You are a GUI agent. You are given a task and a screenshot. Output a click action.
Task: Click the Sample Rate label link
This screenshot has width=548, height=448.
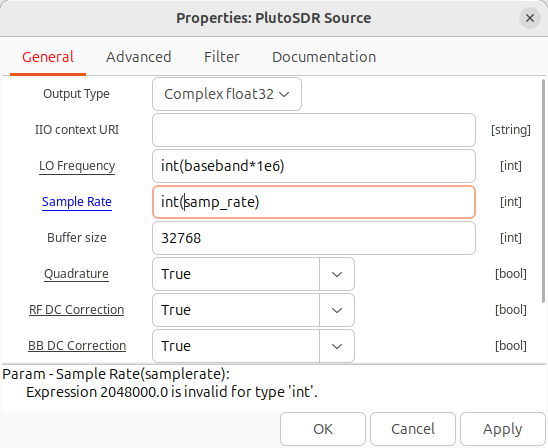point(77,202)
